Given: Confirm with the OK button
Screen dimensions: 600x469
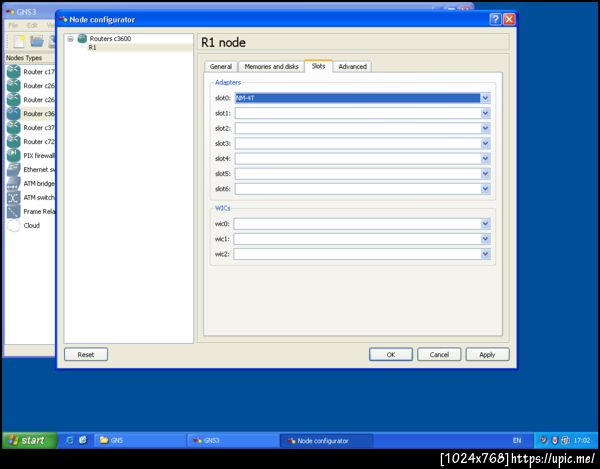Looking at the screenshot, I should click(391, 355).
